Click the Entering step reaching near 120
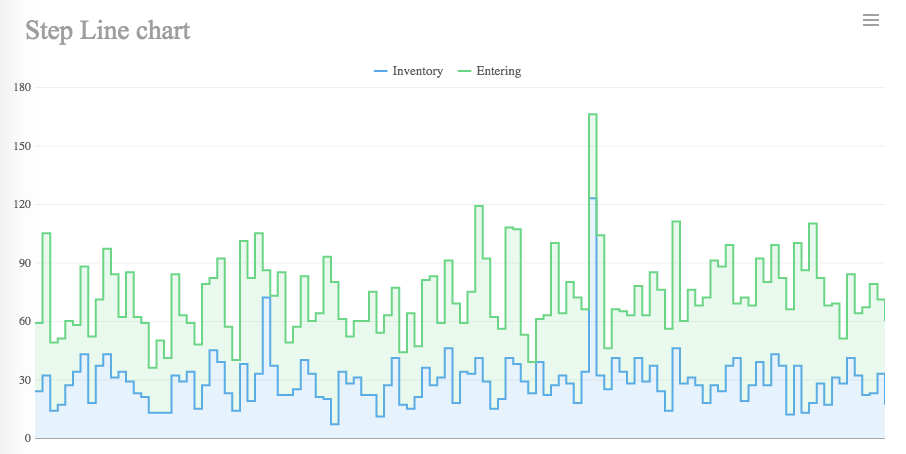Screen dimensions: 906x454 (x=479, y=207)
